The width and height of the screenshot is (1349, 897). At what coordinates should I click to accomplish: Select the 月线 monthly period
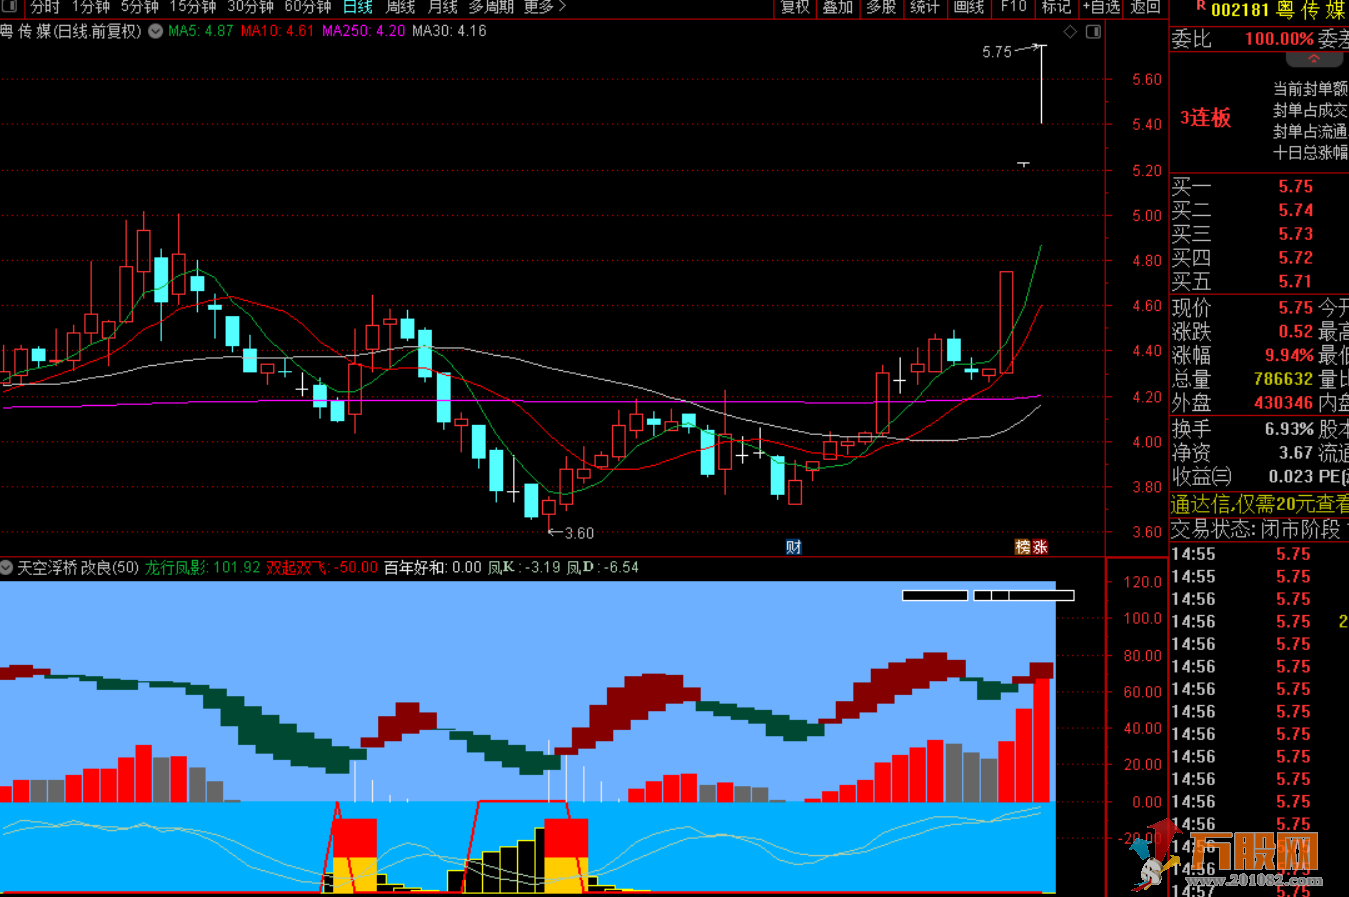click(x=443, y=7)
